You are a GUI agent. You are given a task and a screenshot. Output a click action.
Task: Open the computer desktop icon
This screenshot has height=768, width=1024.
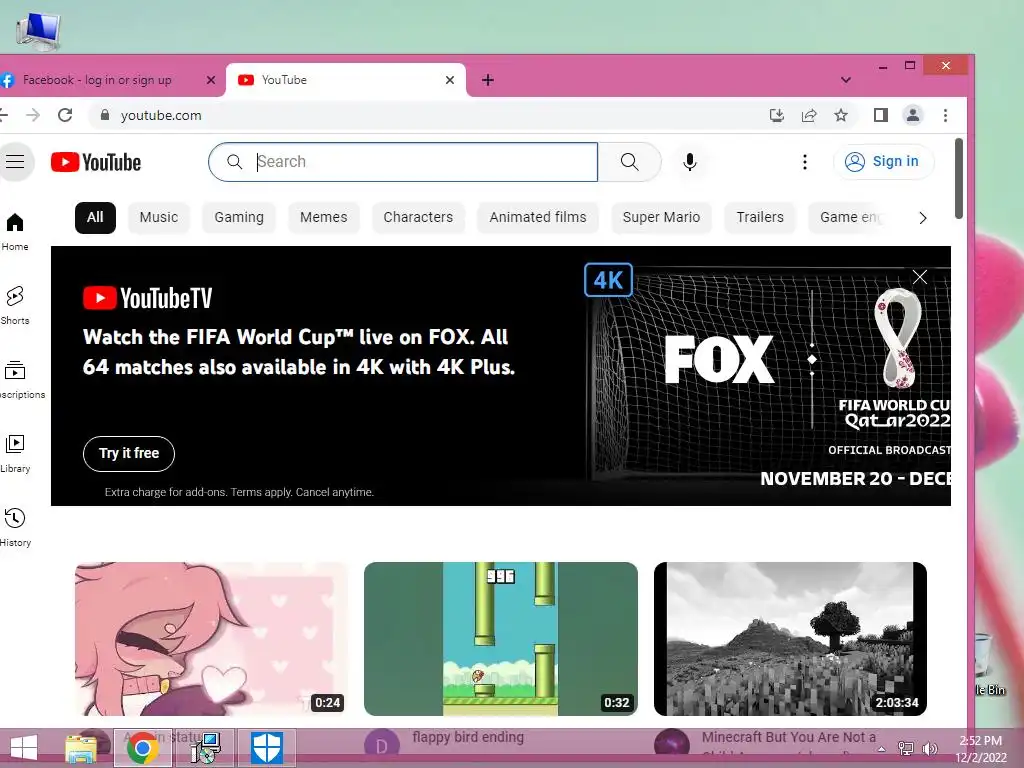(x=39, y=29)
